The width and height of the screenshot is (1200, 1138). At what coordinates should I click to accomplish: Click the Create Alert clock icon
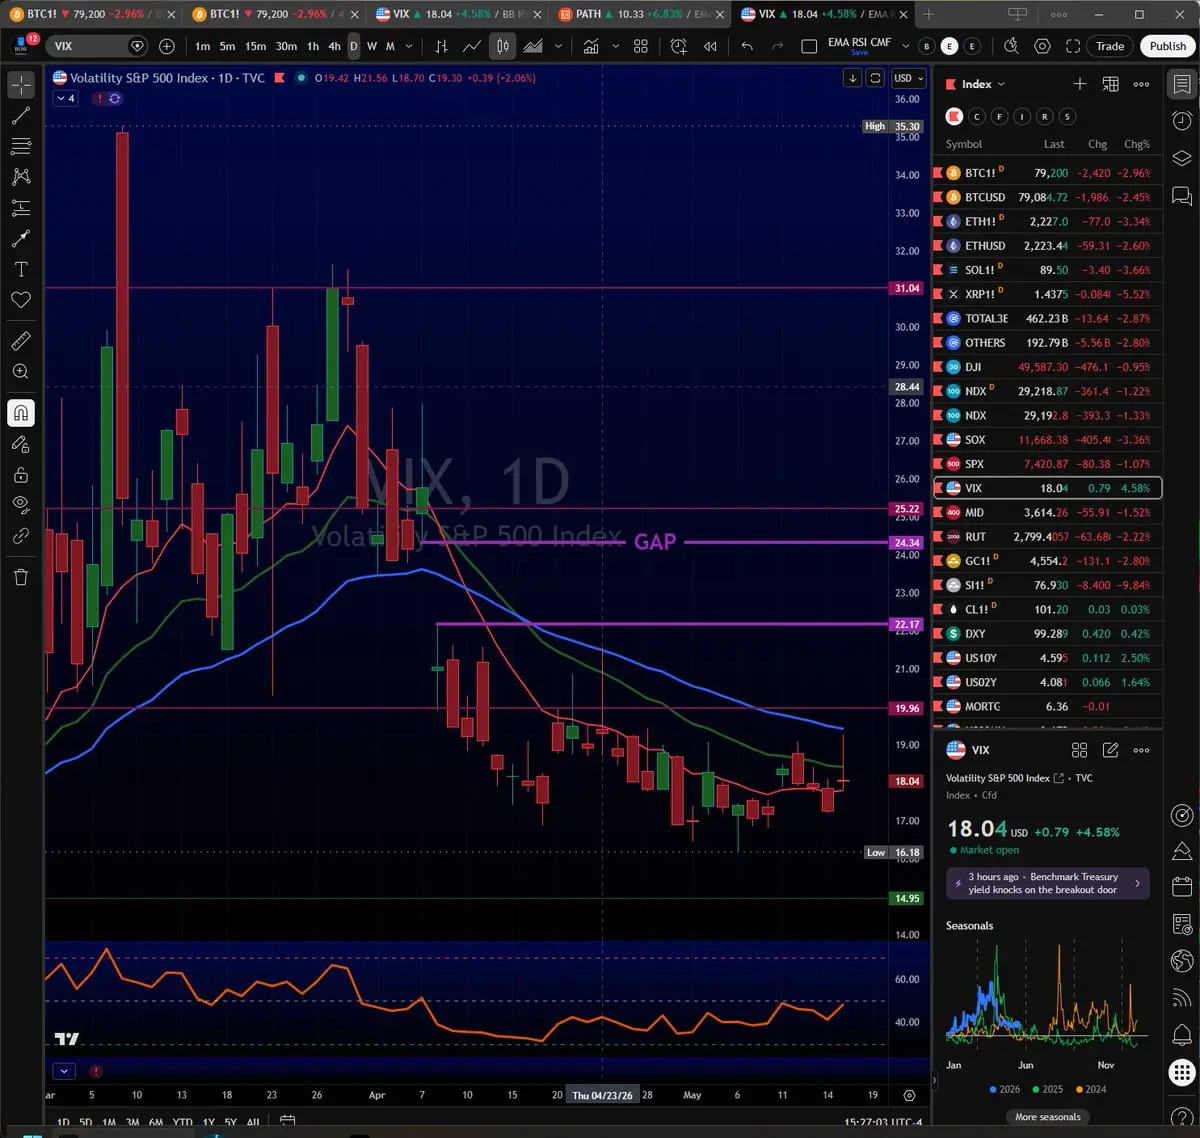tap(679, 46)
